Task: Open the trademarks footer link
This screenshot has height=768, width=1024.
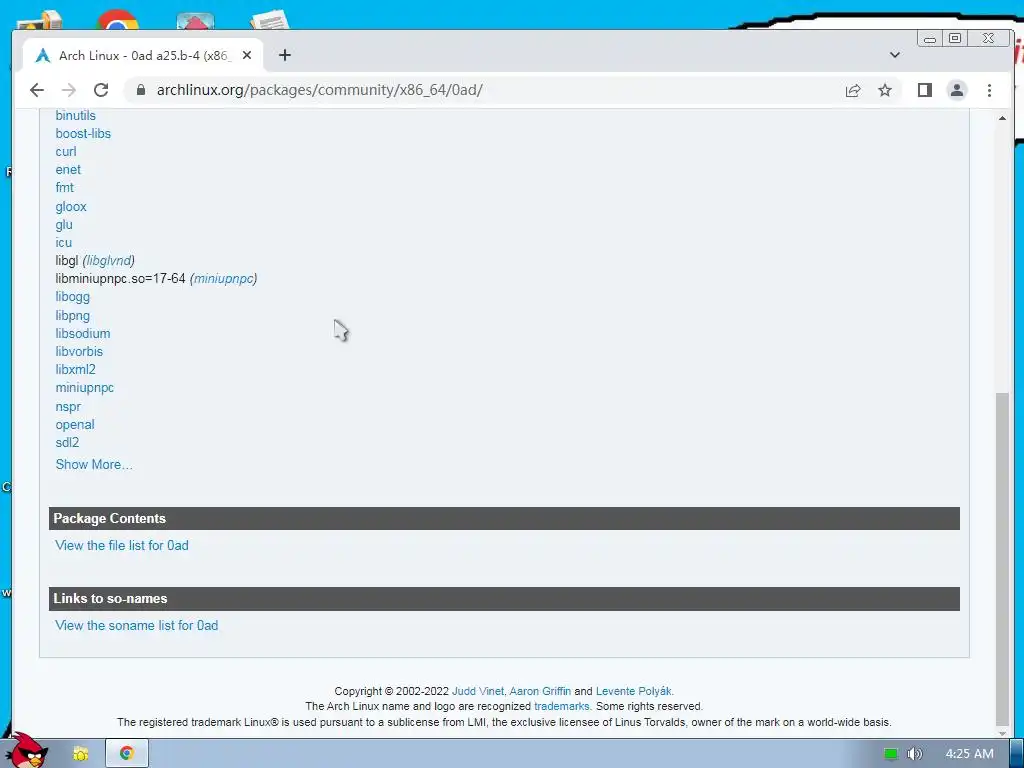Action: tap(562, 707)
